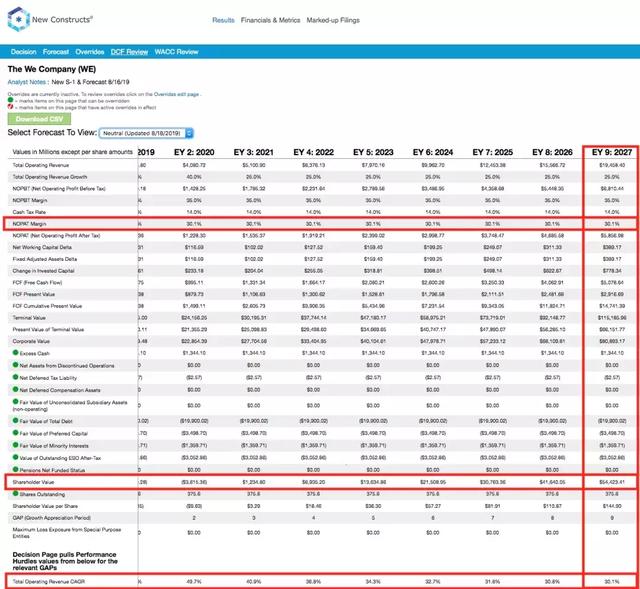Click green dot beside Value of Outstanding ESO After-Tax
The image size is (640, 589).
(13, 457)
